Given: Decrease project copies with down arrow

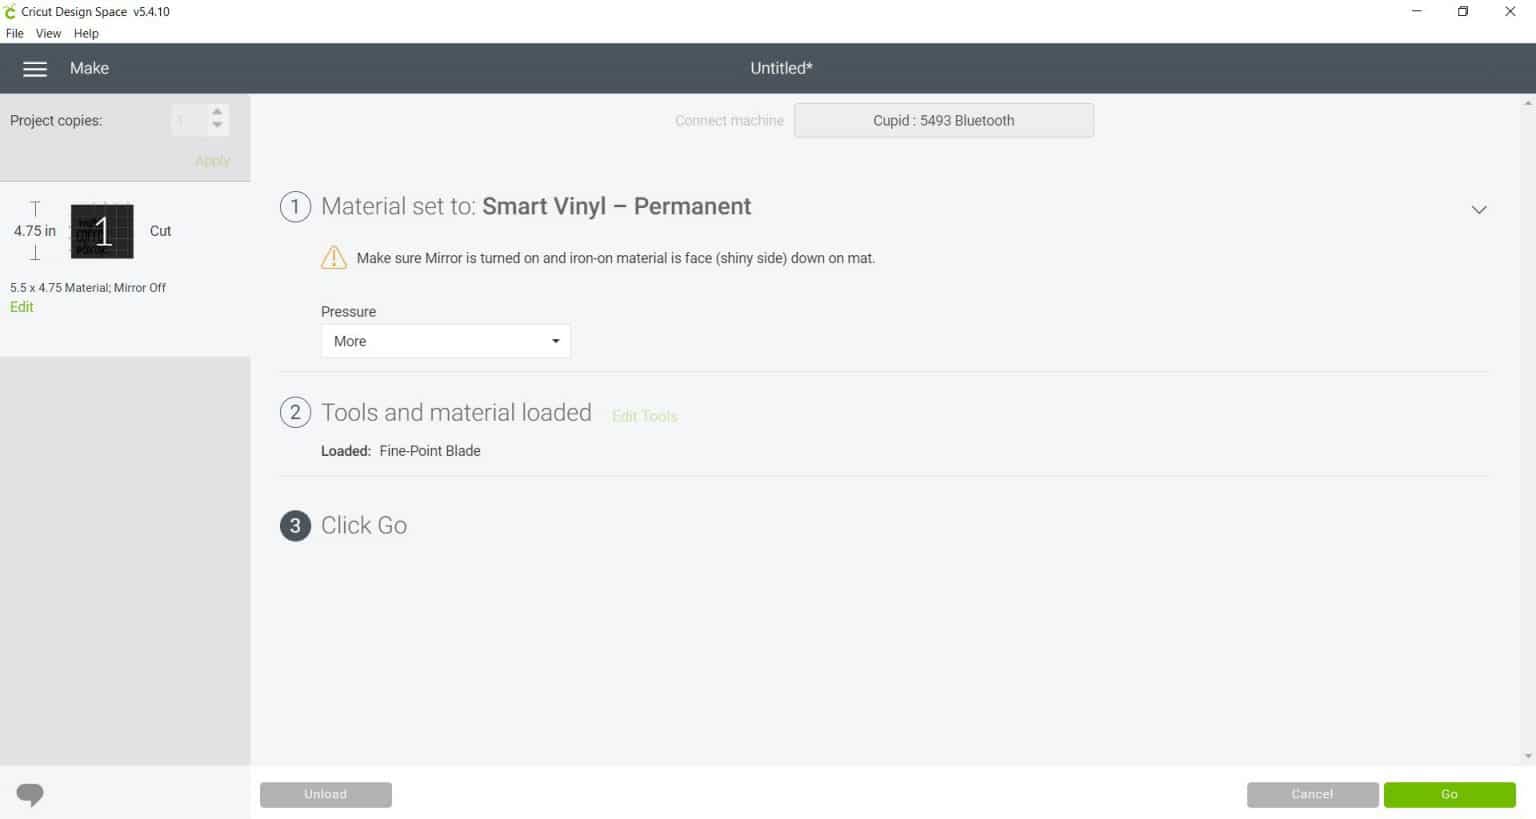Looking at the screenshot, I should [217, 126].
